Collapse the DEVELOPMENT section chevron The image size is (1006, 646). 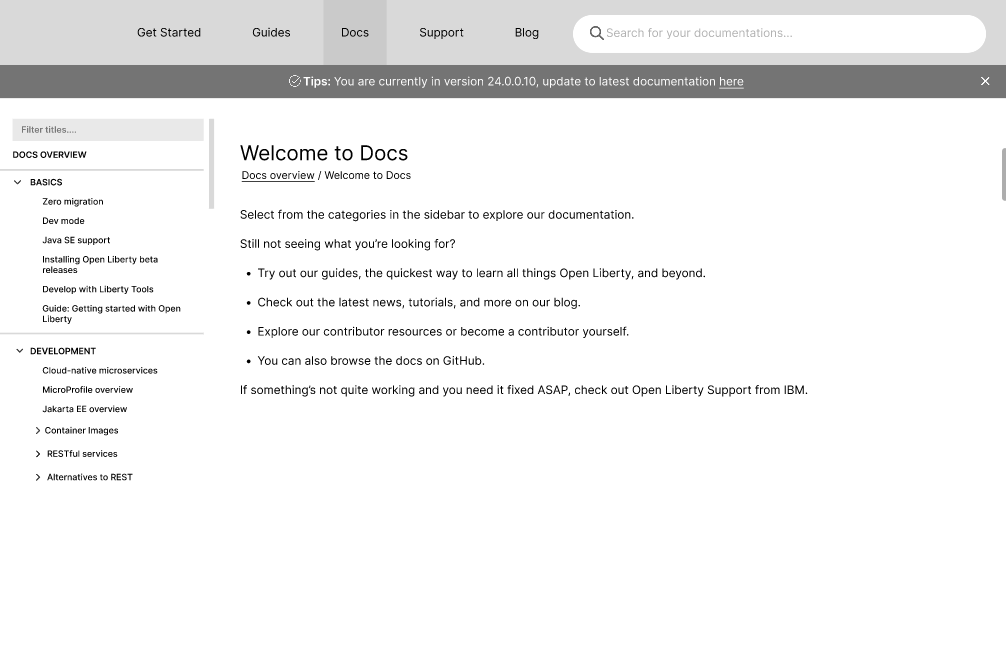coord(19,351)
